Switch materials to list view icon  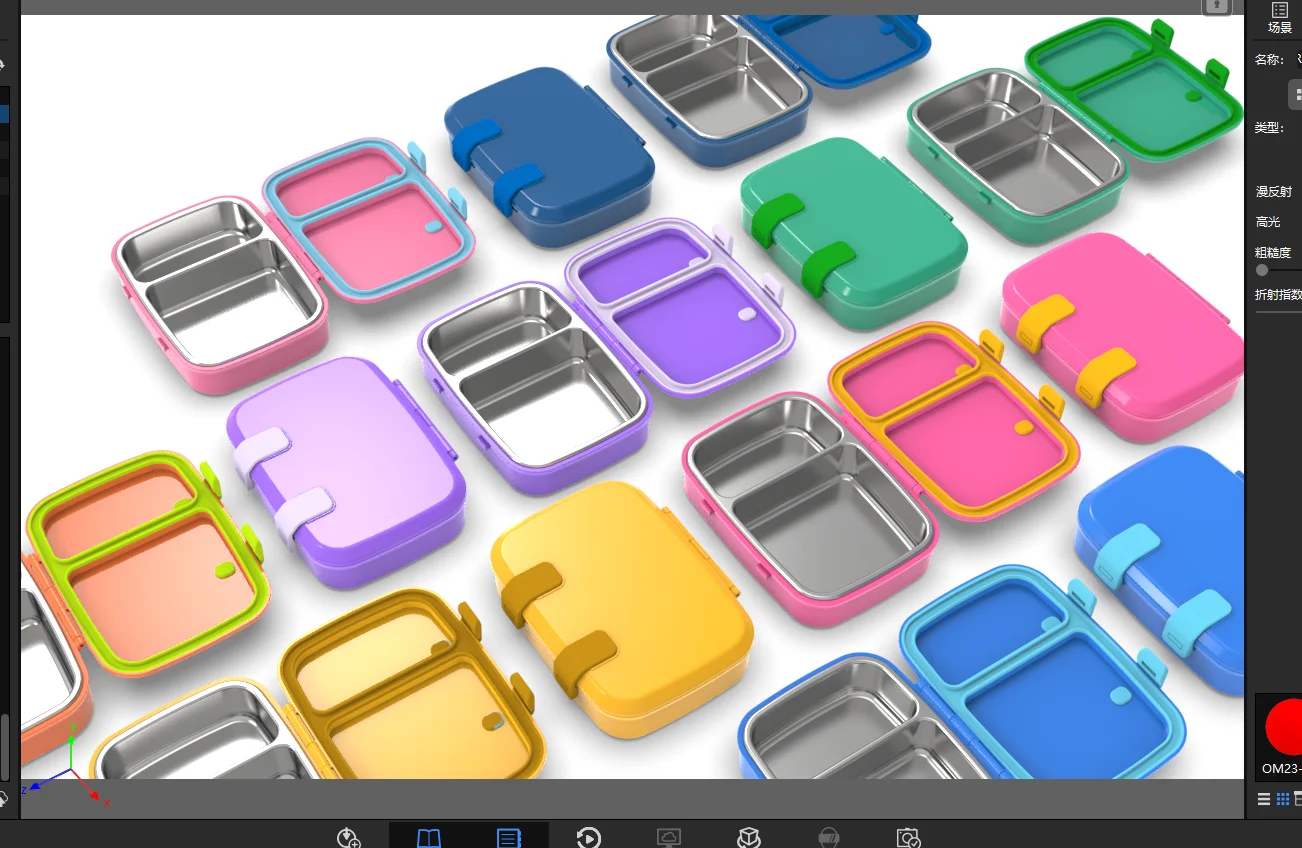1264,799
